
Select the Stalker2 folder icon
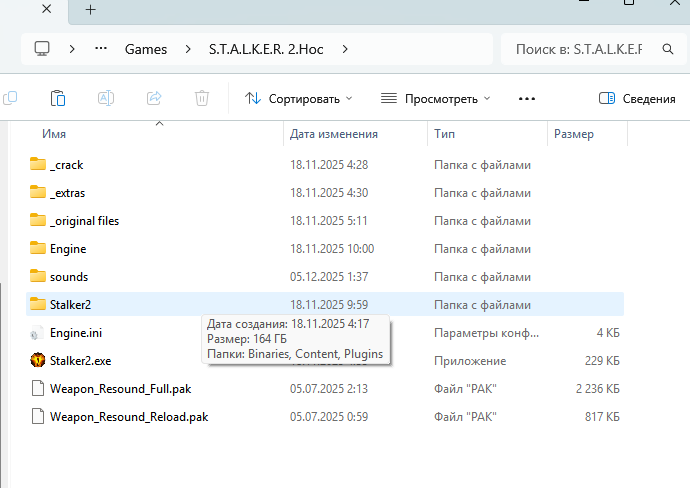pos(38,304)
